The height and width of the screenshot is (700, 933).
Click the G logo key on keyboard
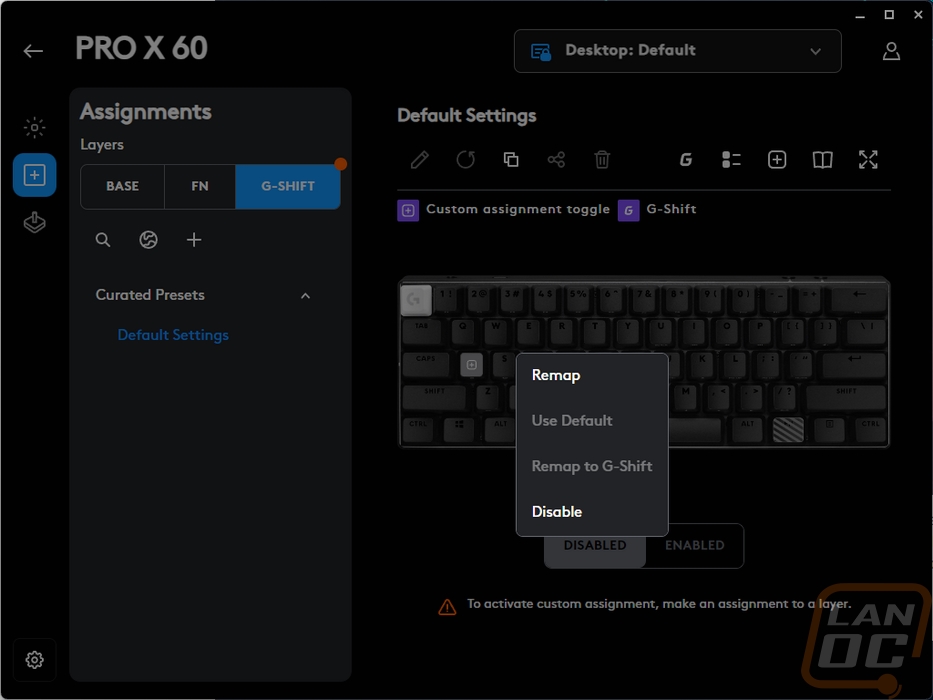tap(416, 301)
